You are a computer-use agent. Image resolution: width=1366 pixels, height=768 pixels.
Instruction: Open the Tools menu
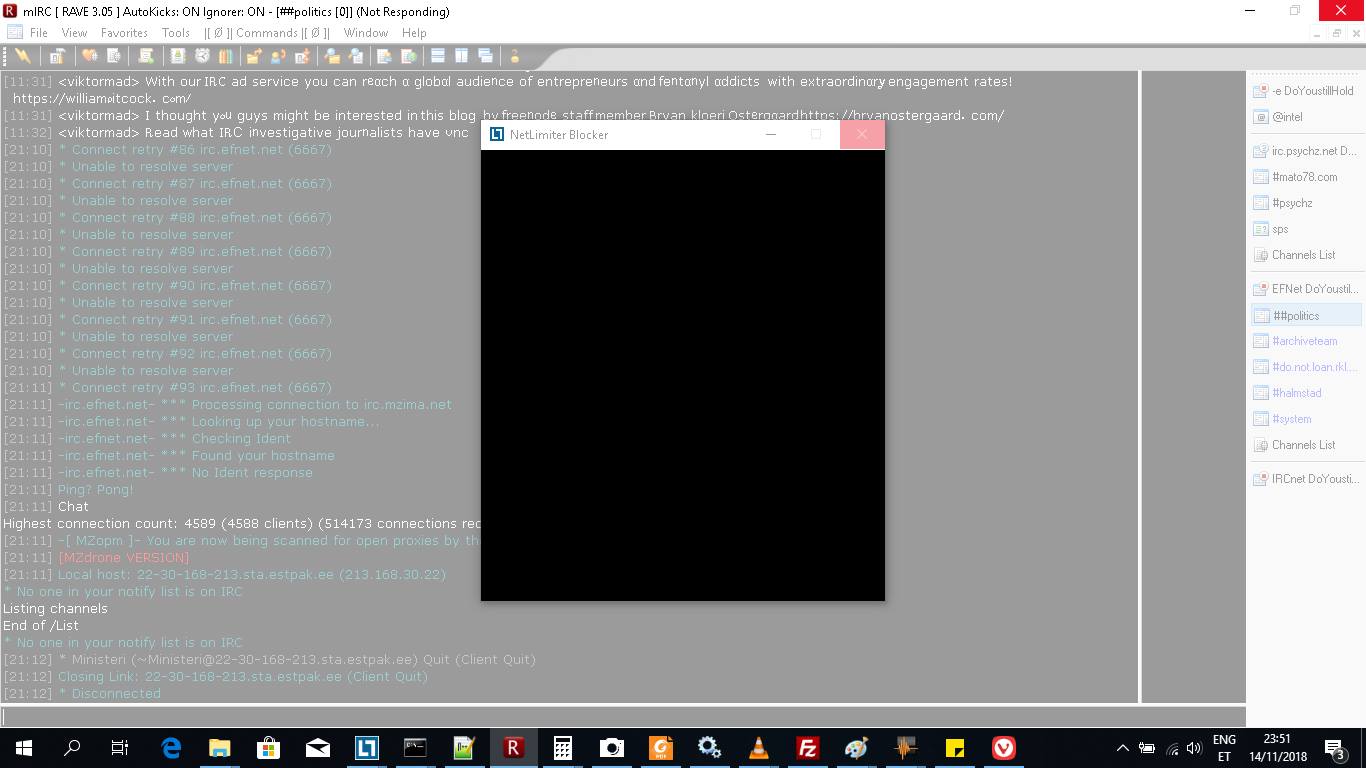(x=176, y=33)
